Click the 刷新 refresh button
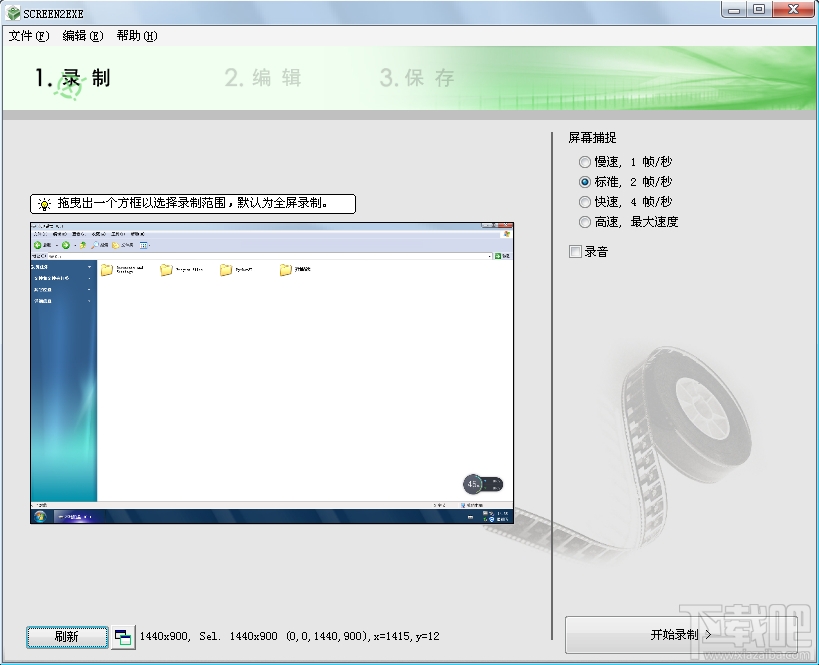 tap(66, 637)
